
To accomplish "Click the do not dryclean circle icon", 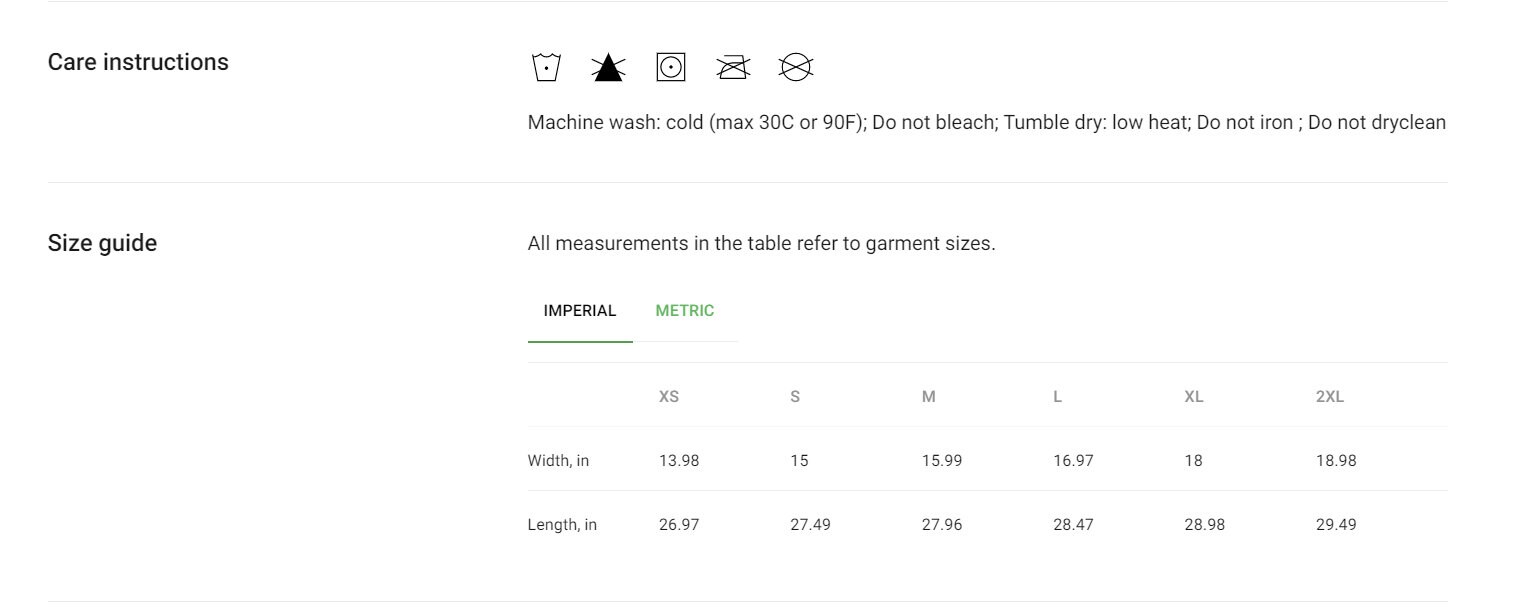I will (796, 67).
